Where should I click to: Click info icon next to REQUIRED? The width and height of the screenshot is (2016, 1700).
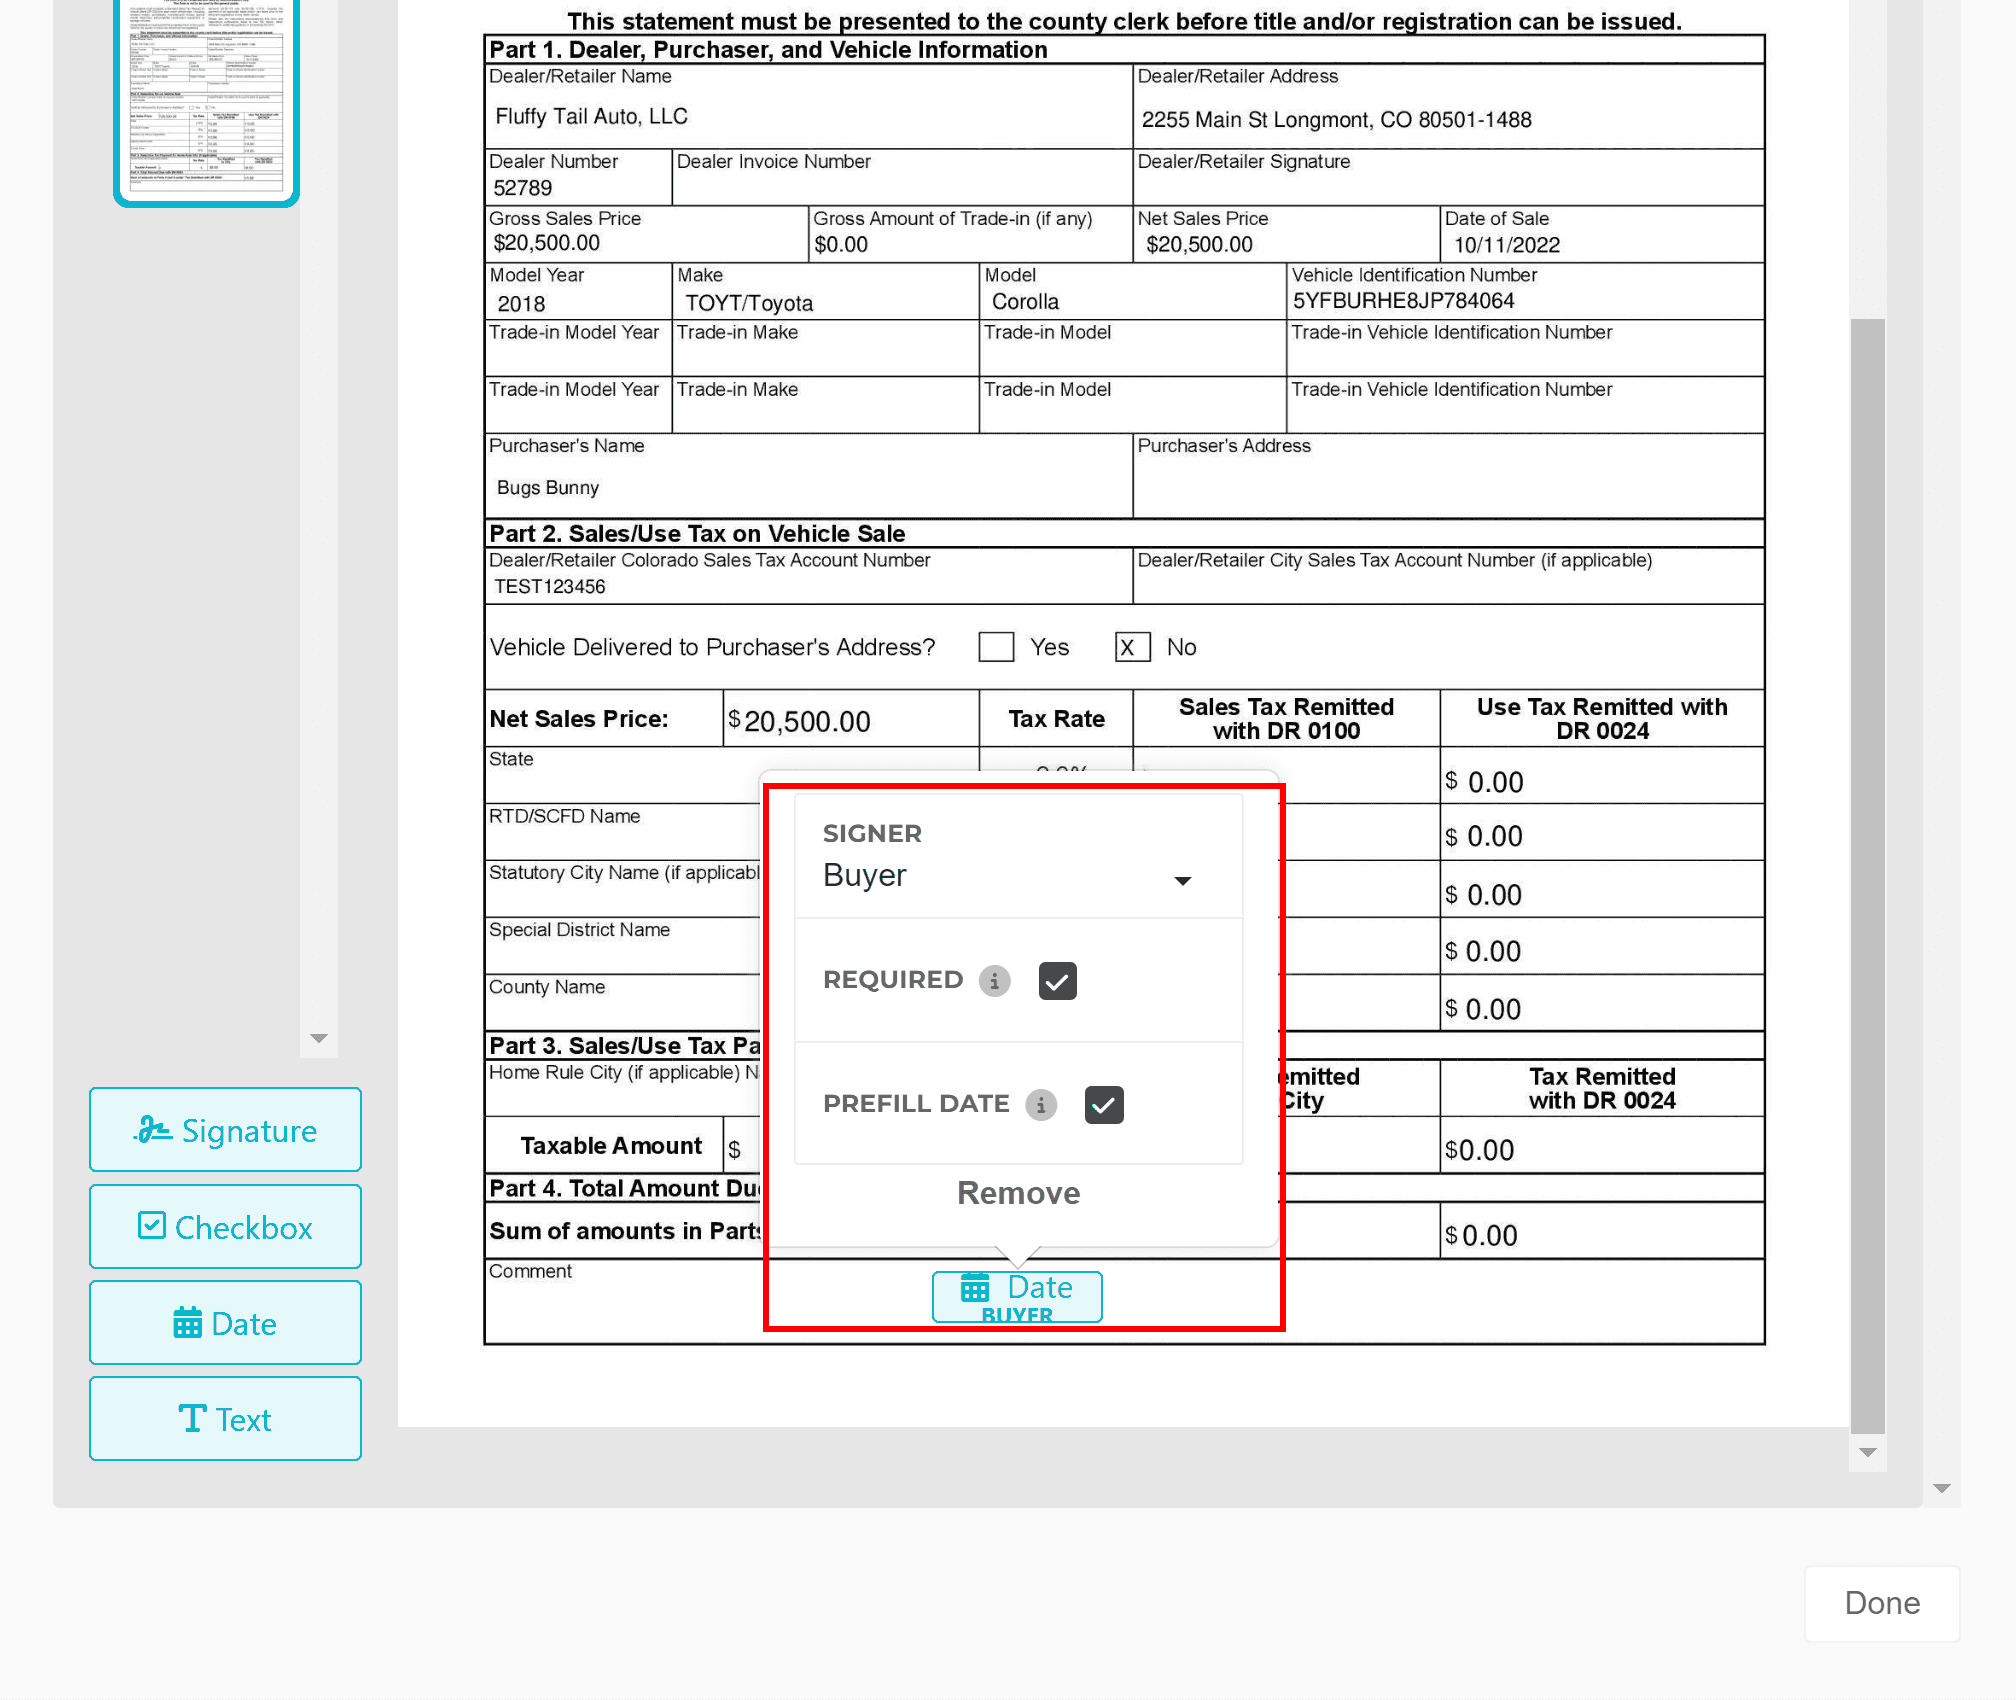(x=994, y=981)
